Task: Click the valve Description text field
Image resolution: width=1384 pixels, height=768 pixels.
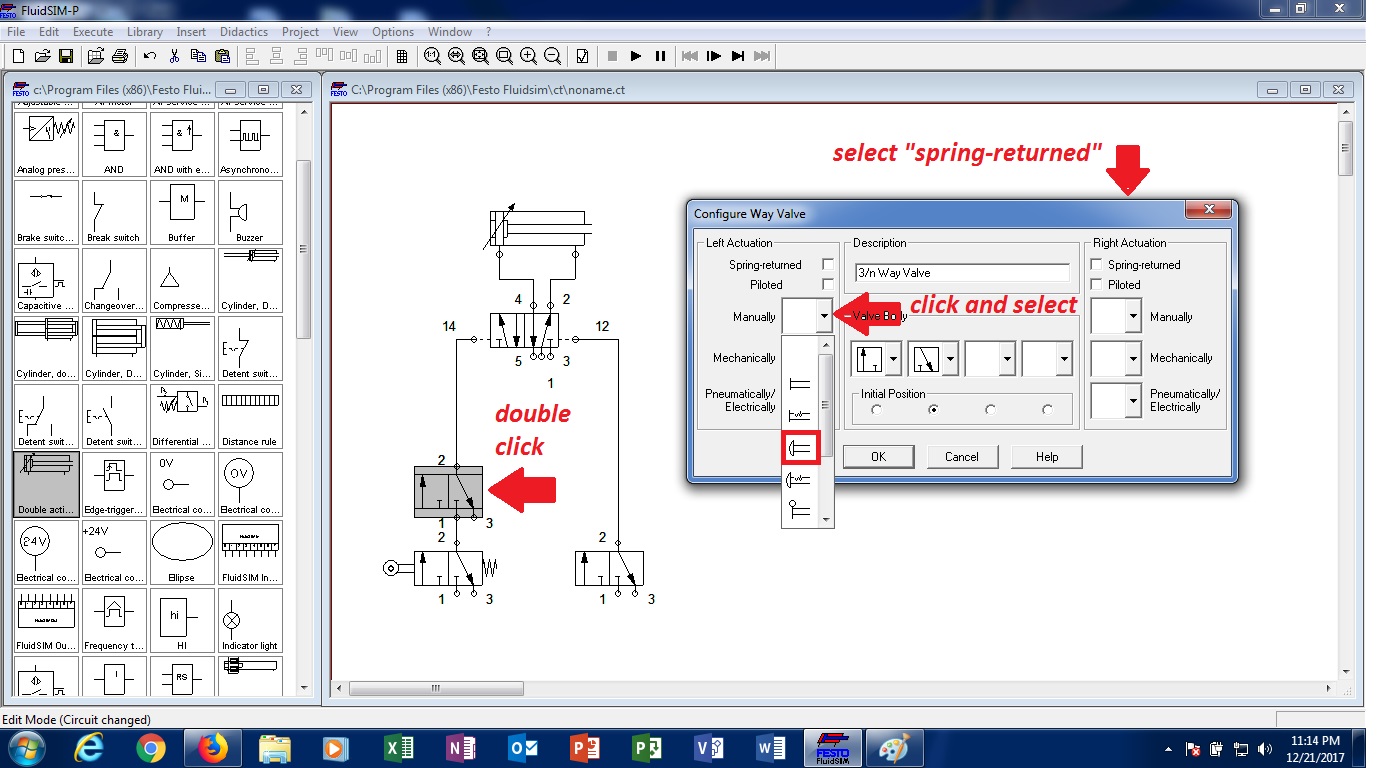Action: pyautogui.click(x=962, y=272)
